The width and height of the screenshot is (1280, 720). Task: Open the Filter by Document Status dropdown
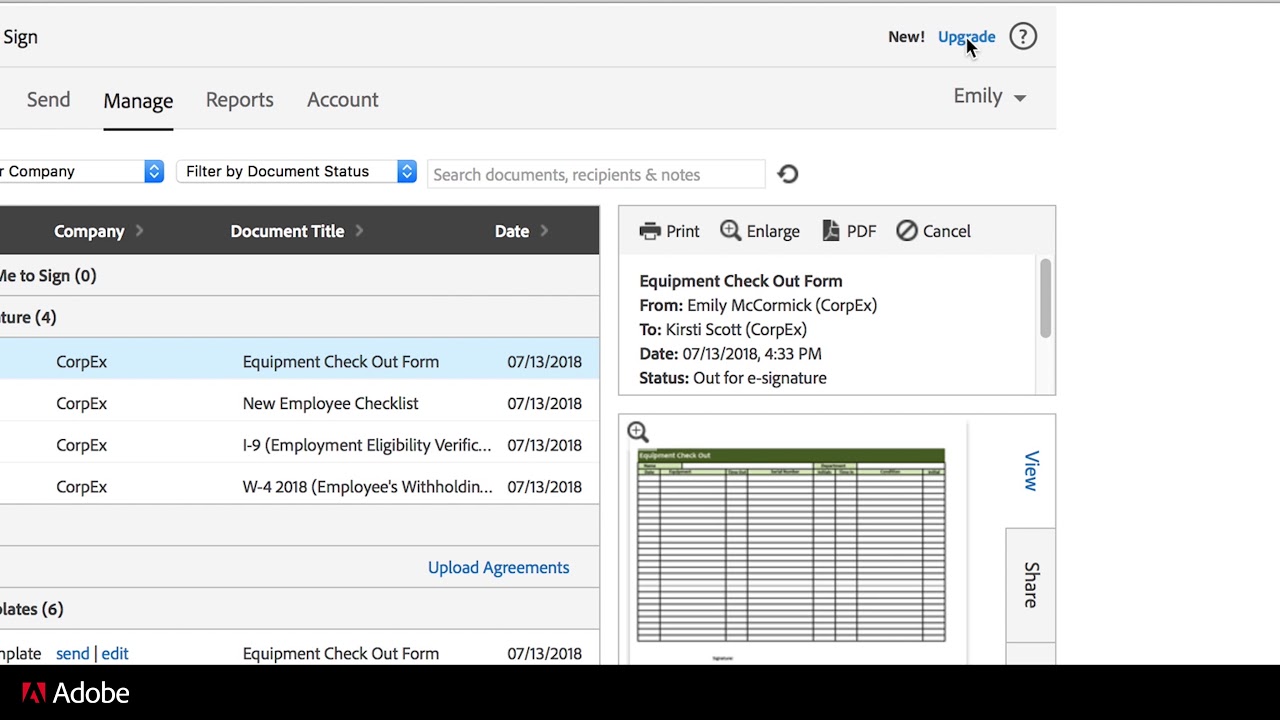[297, 172]
